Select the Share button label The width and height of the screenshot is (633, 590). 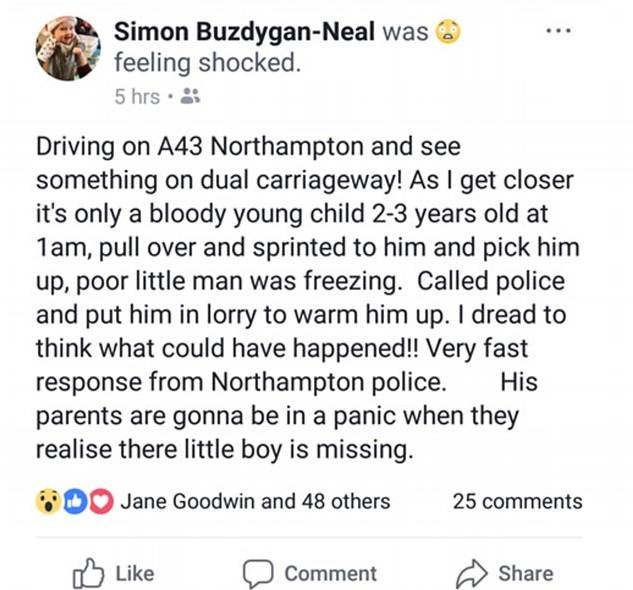click(526, 573)
